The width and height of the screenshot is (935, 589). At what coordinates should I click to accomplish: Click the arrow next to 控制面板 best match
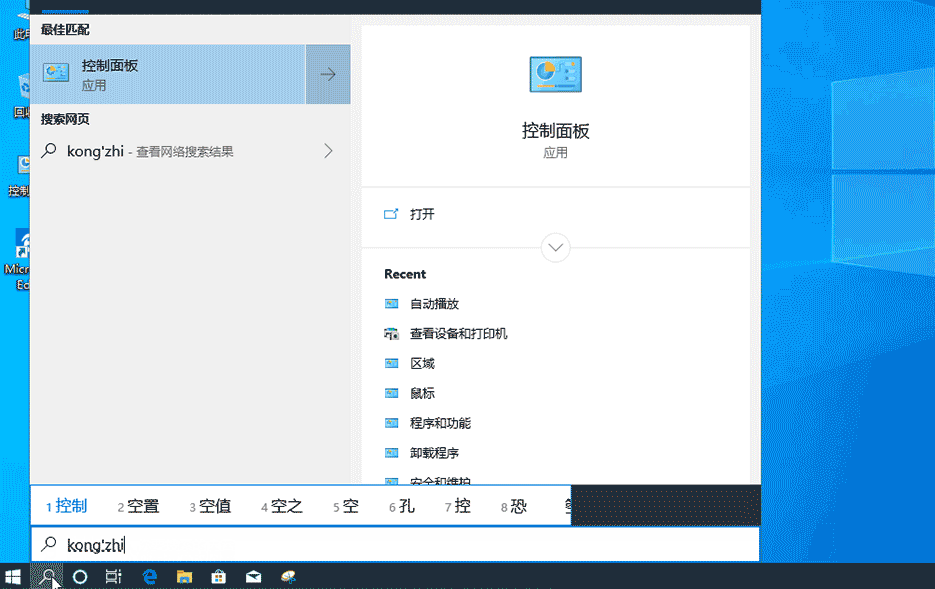(328, 74)
